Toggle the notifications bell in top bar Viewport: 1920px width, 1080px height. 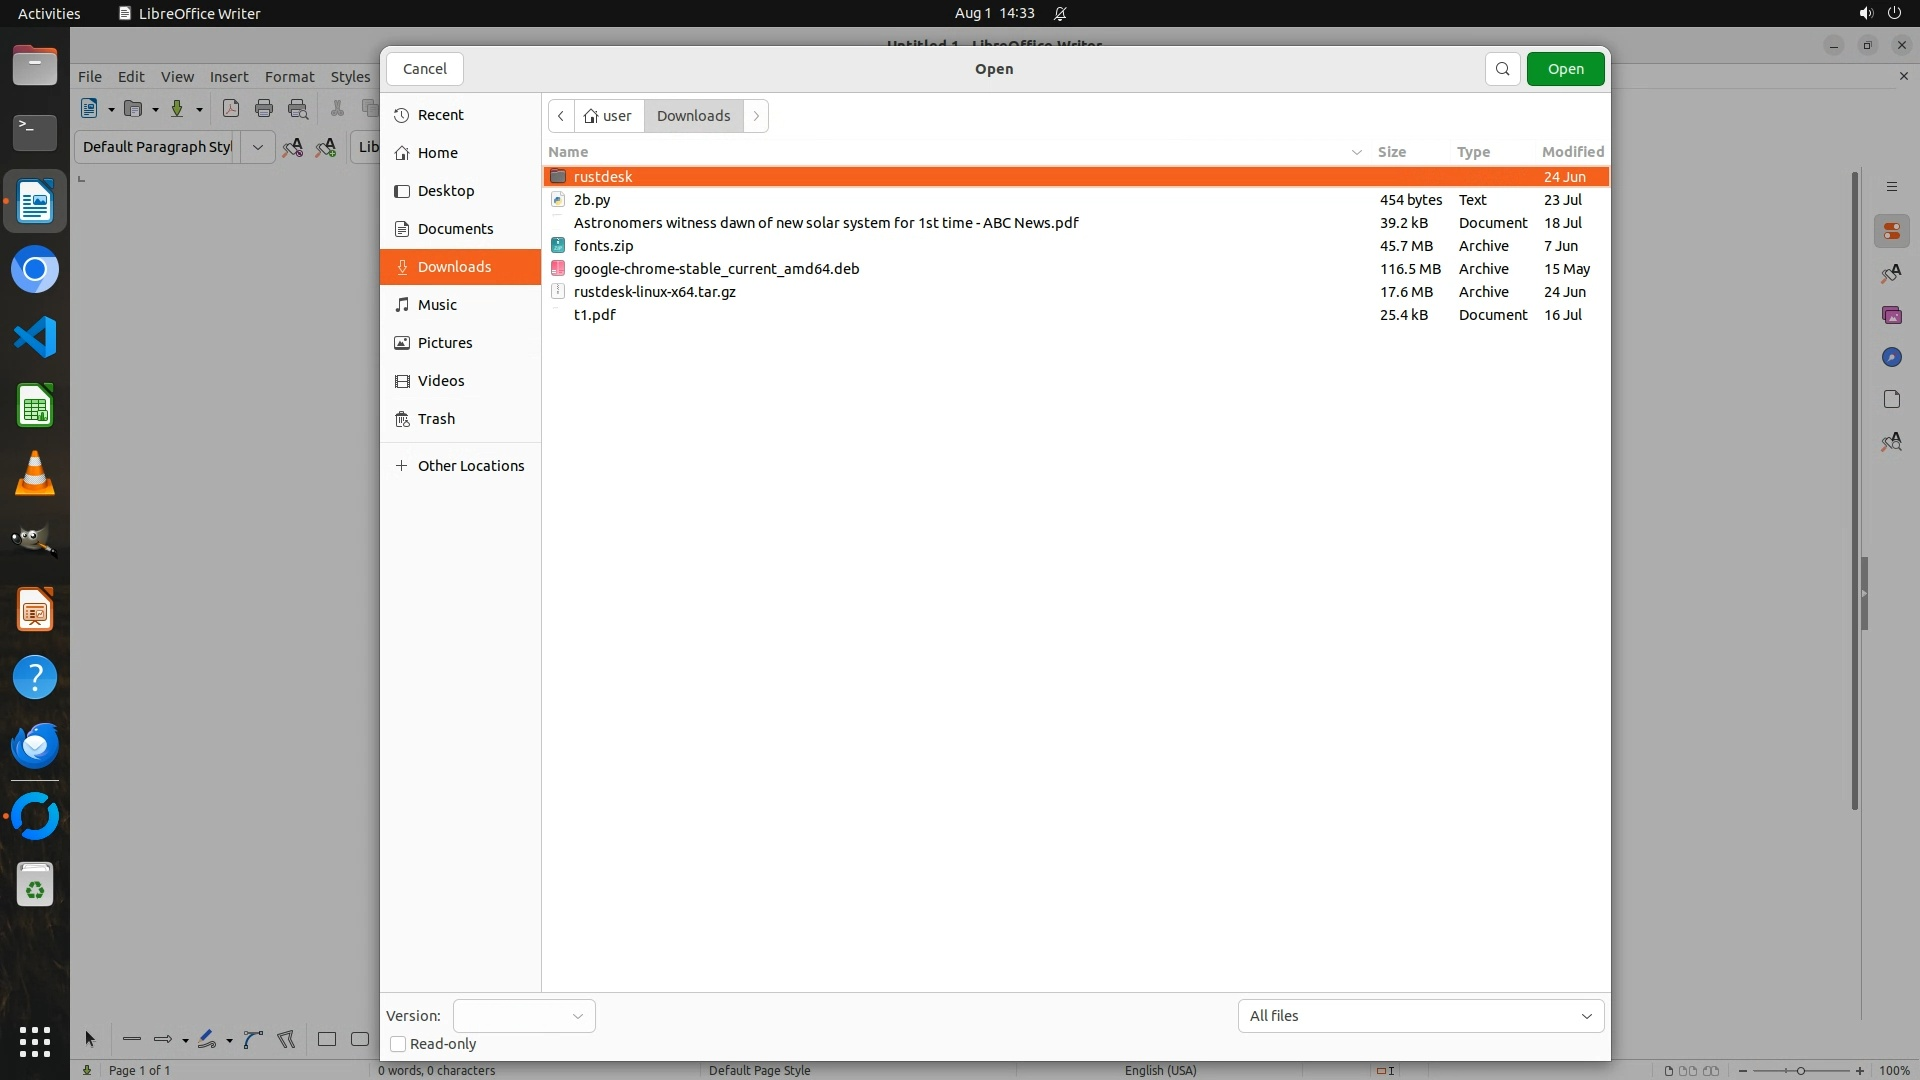[x=1060, y=13]
